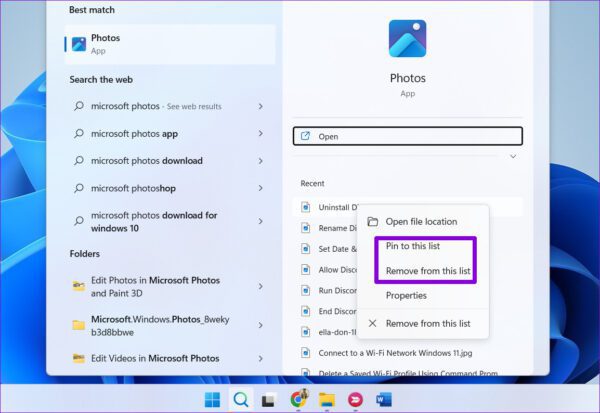Click file icon of Uninstall recent item
Image resolution: width=600 pixels, height=413 pixels.
coord(305,207)
